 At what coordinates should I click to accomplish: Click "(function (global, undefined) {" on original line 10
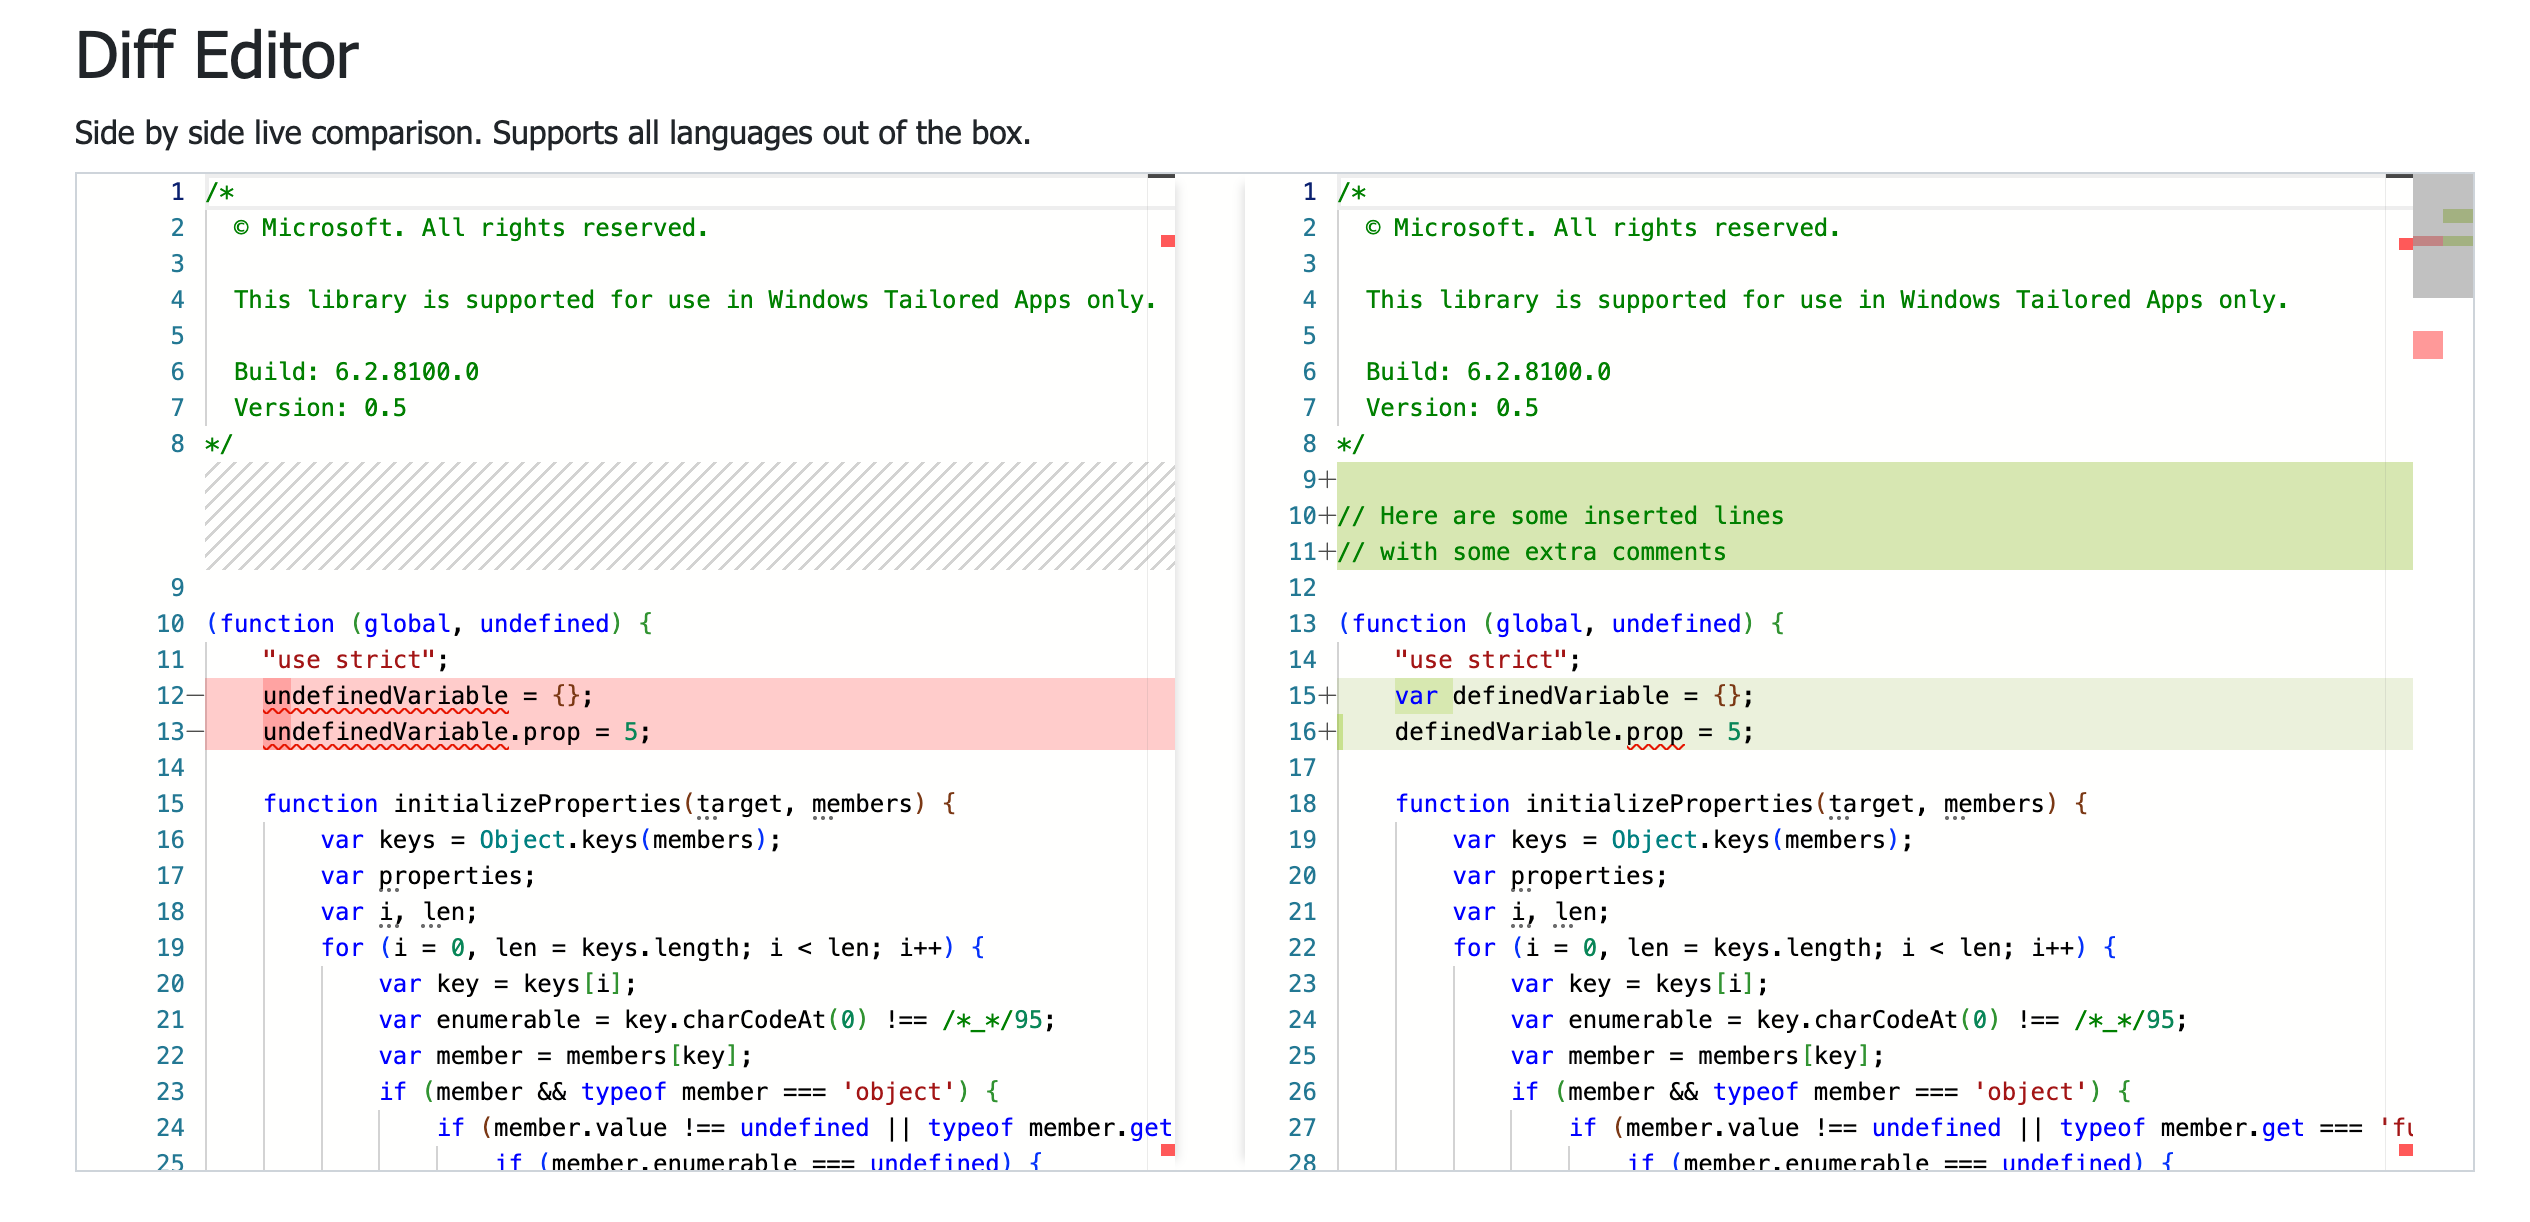[x=429, y=623]
